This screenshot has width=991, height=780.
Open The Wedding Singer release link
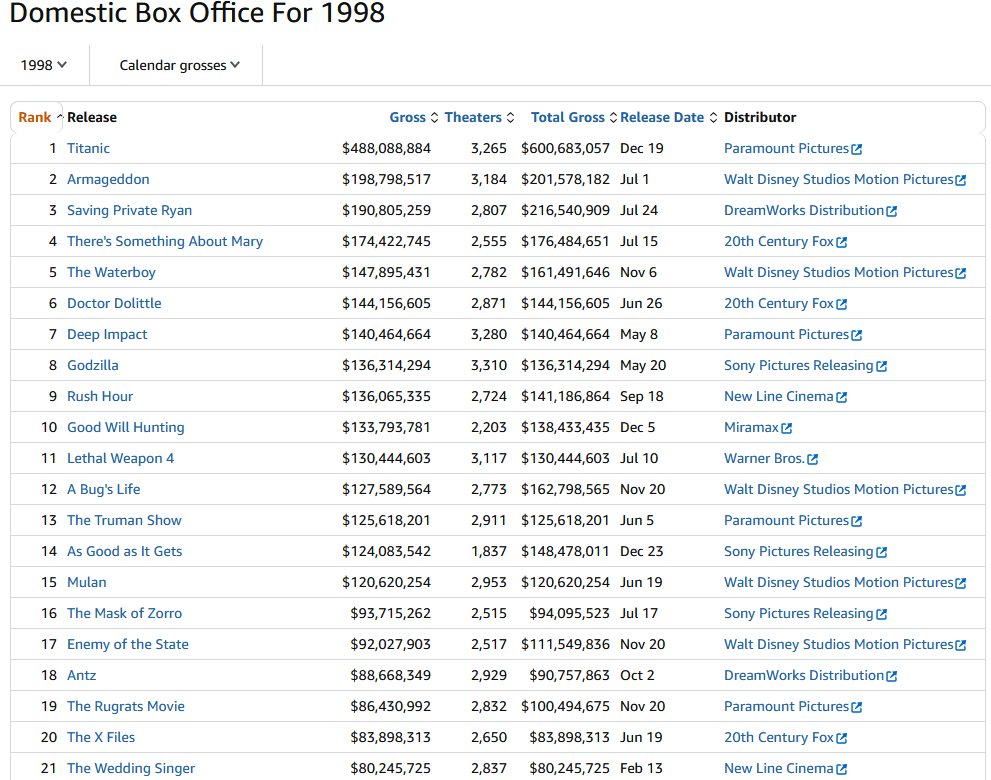(131, 767)
